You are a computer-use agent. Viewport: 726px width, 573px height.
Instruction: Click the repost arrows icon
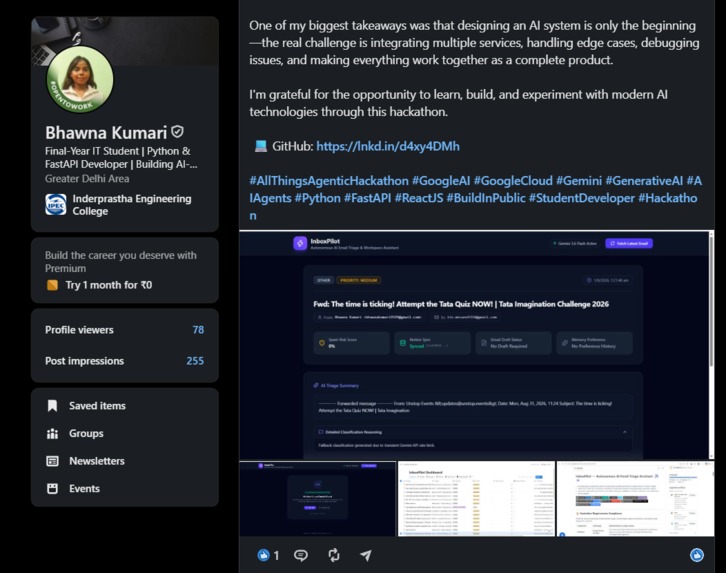tap(334, 555)
